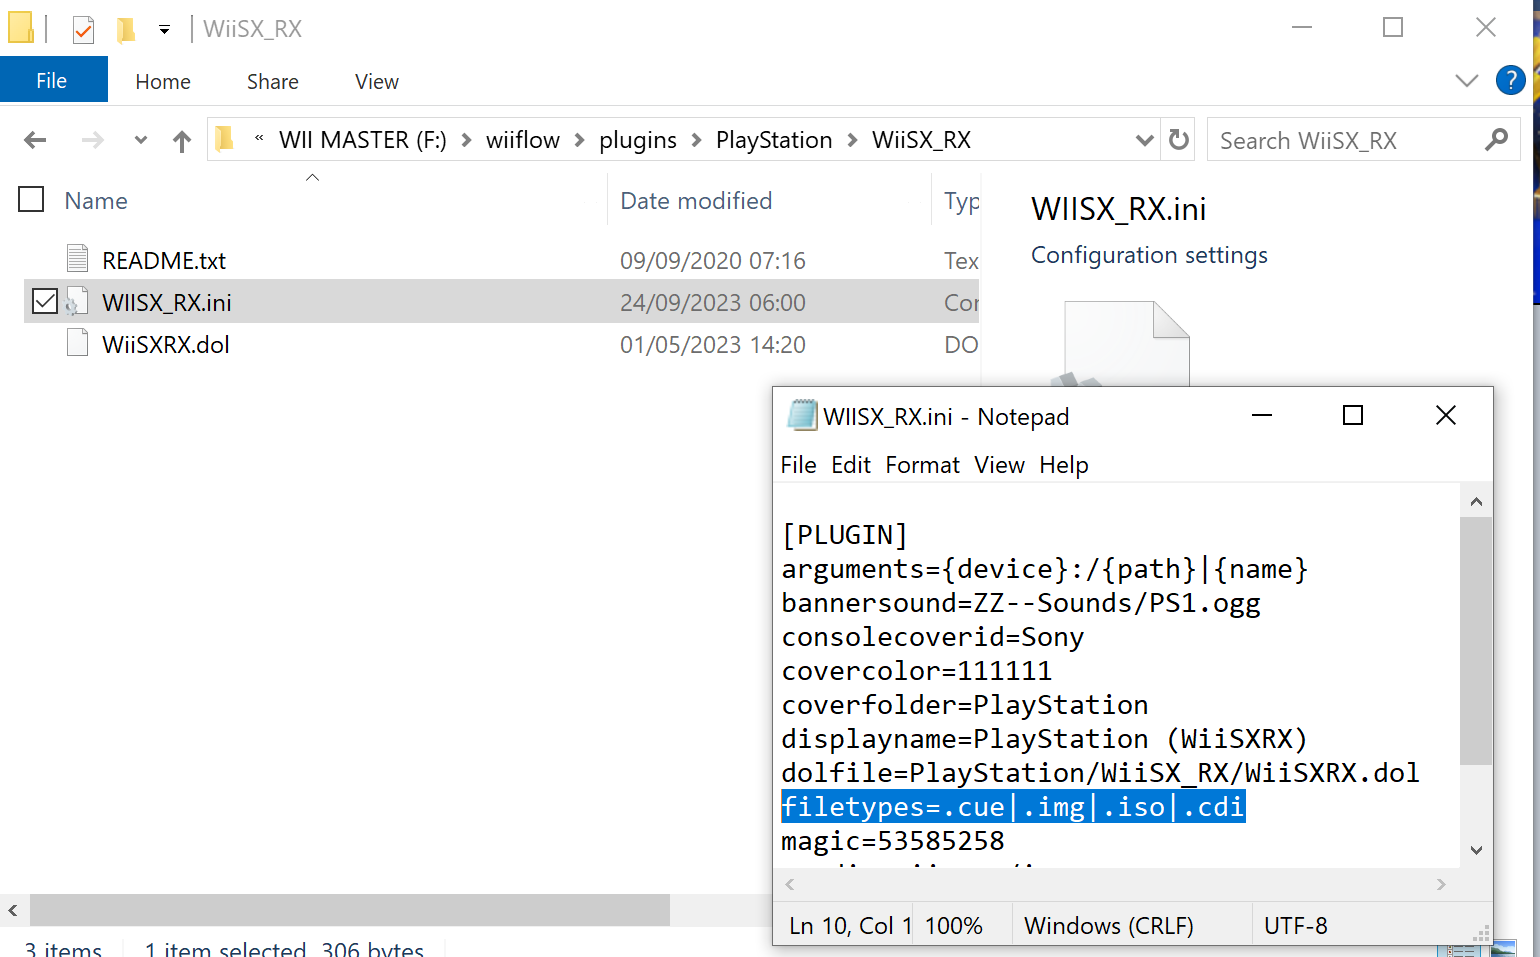Viewport: 1540px width, 957px height.
Task: Sort by the Date modified column header
Action: pos(696,201)
